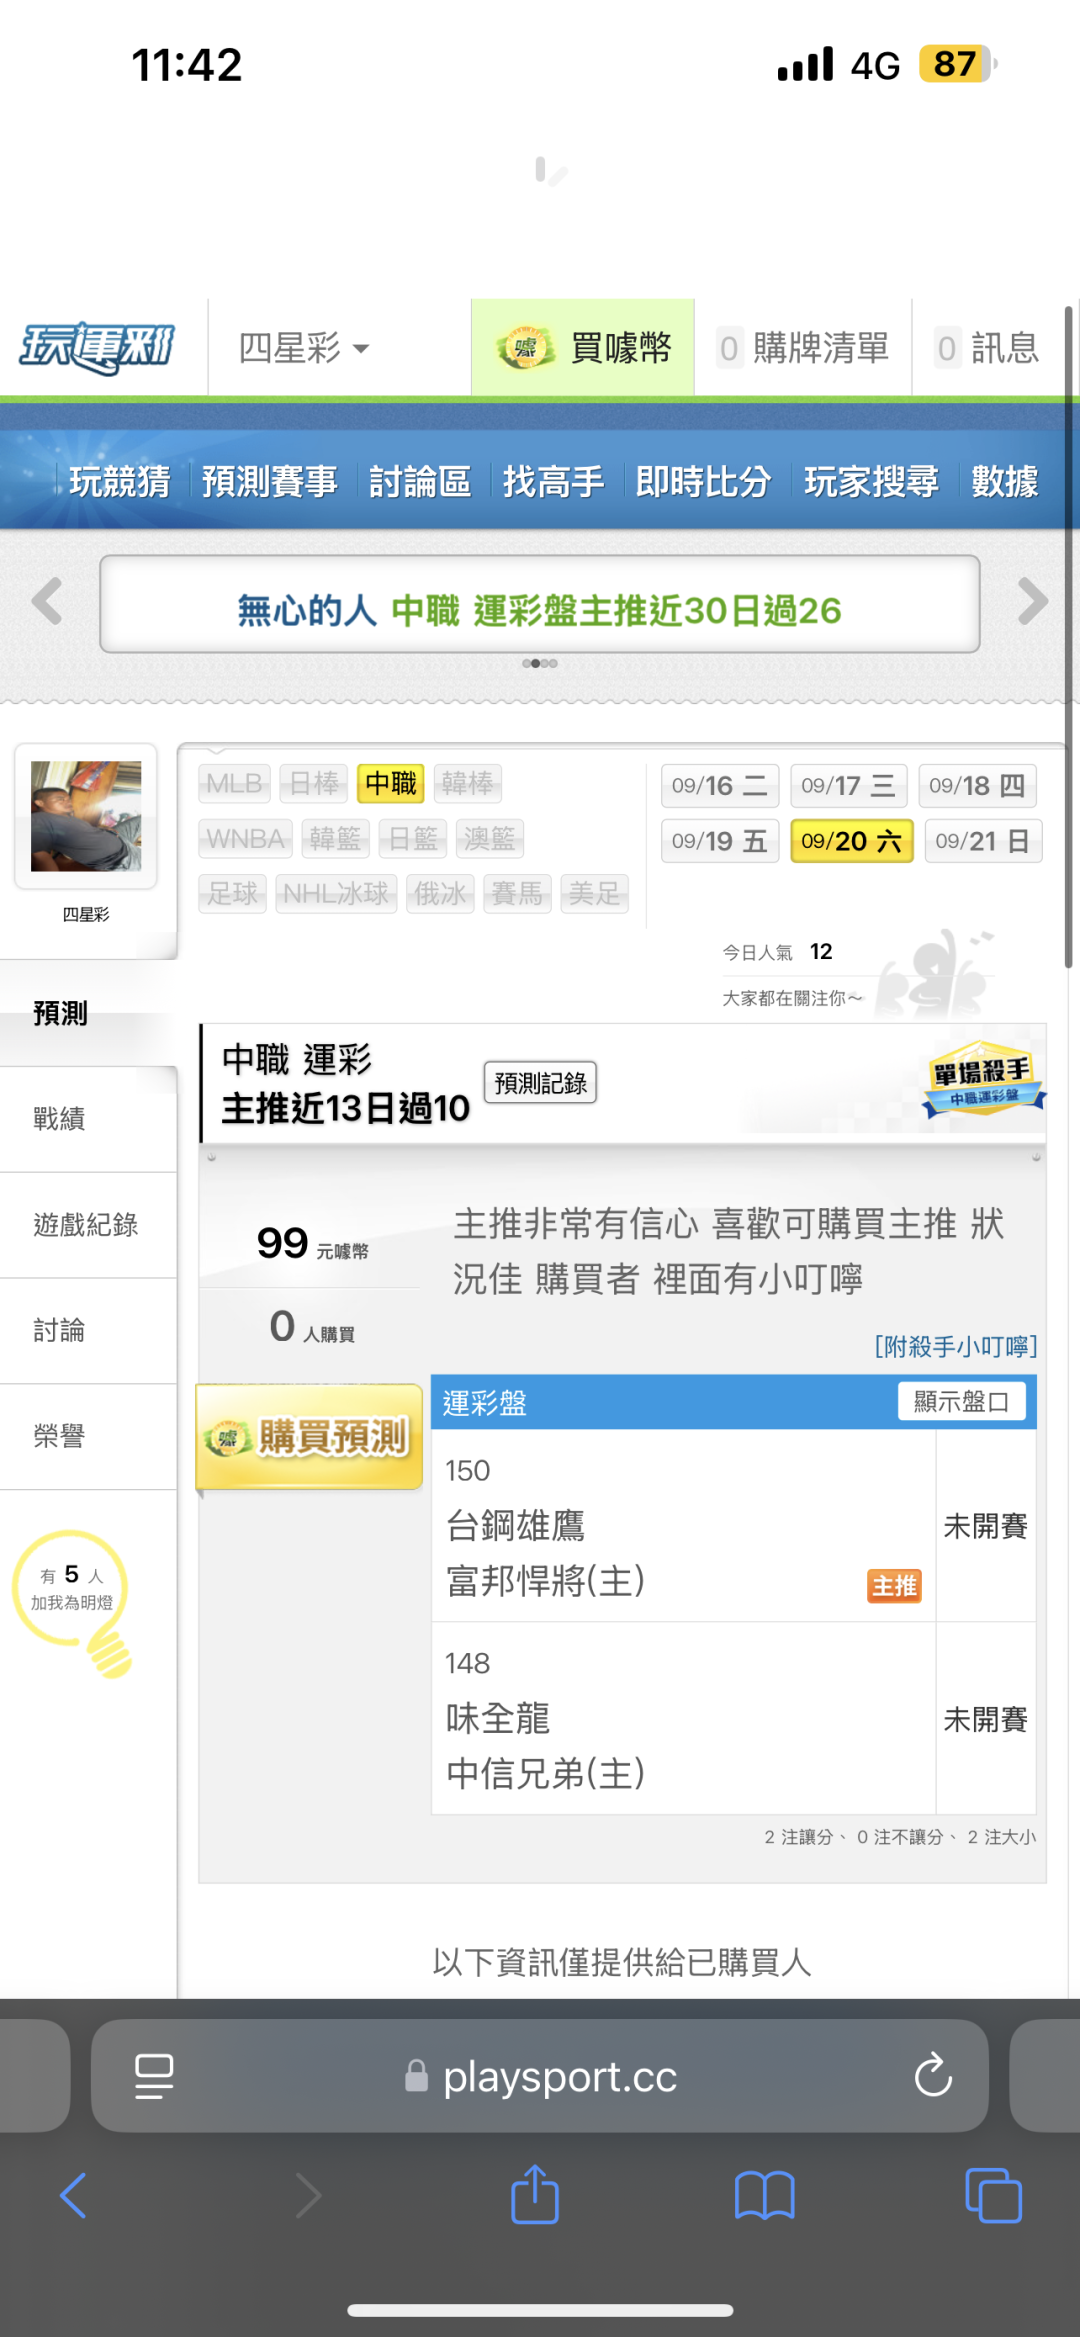Switch to the 遊戲紀錄 sidebar tab
This screenshot has height=2337, width=1080.
pyautogui.click(x=88, y=1225)
